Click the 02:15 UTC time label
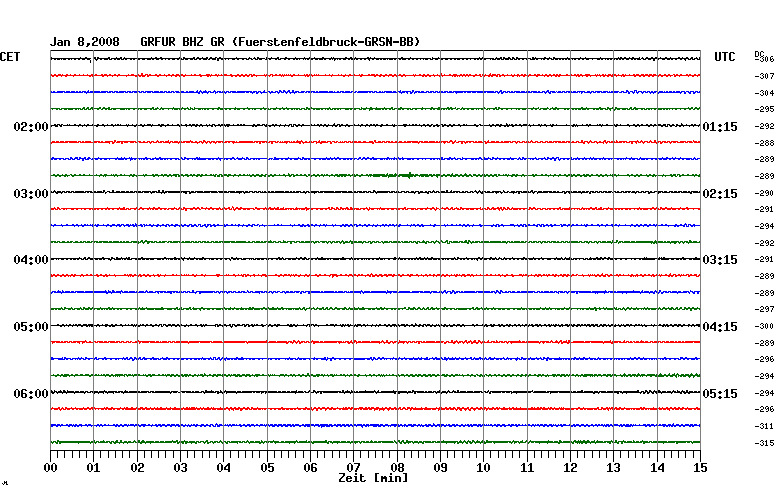The height and width of the screenshot is (494, 780). click(x=720, y=194)
